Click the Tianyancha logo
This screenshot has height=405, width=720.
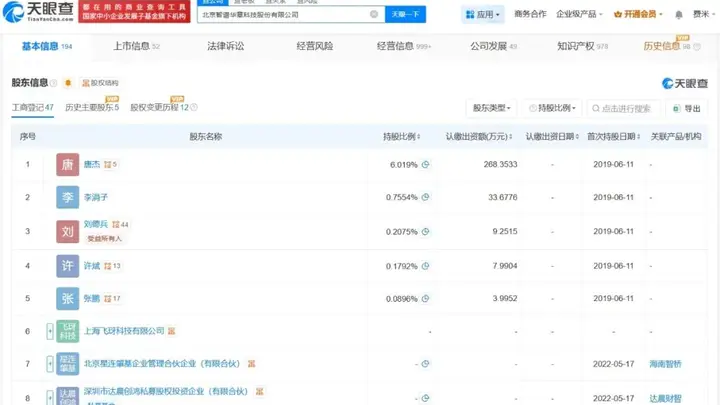tap(38, 11)
